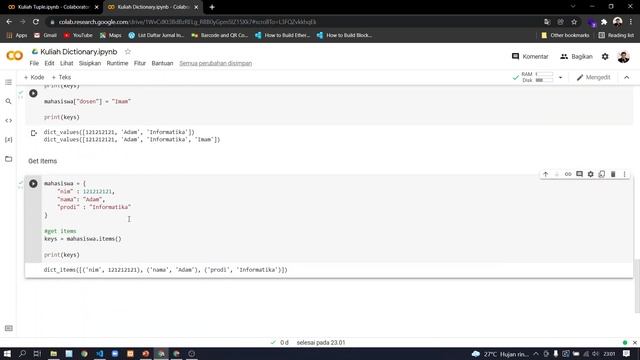Run the mahasiswa["dosen"] cell

(33, 93)
